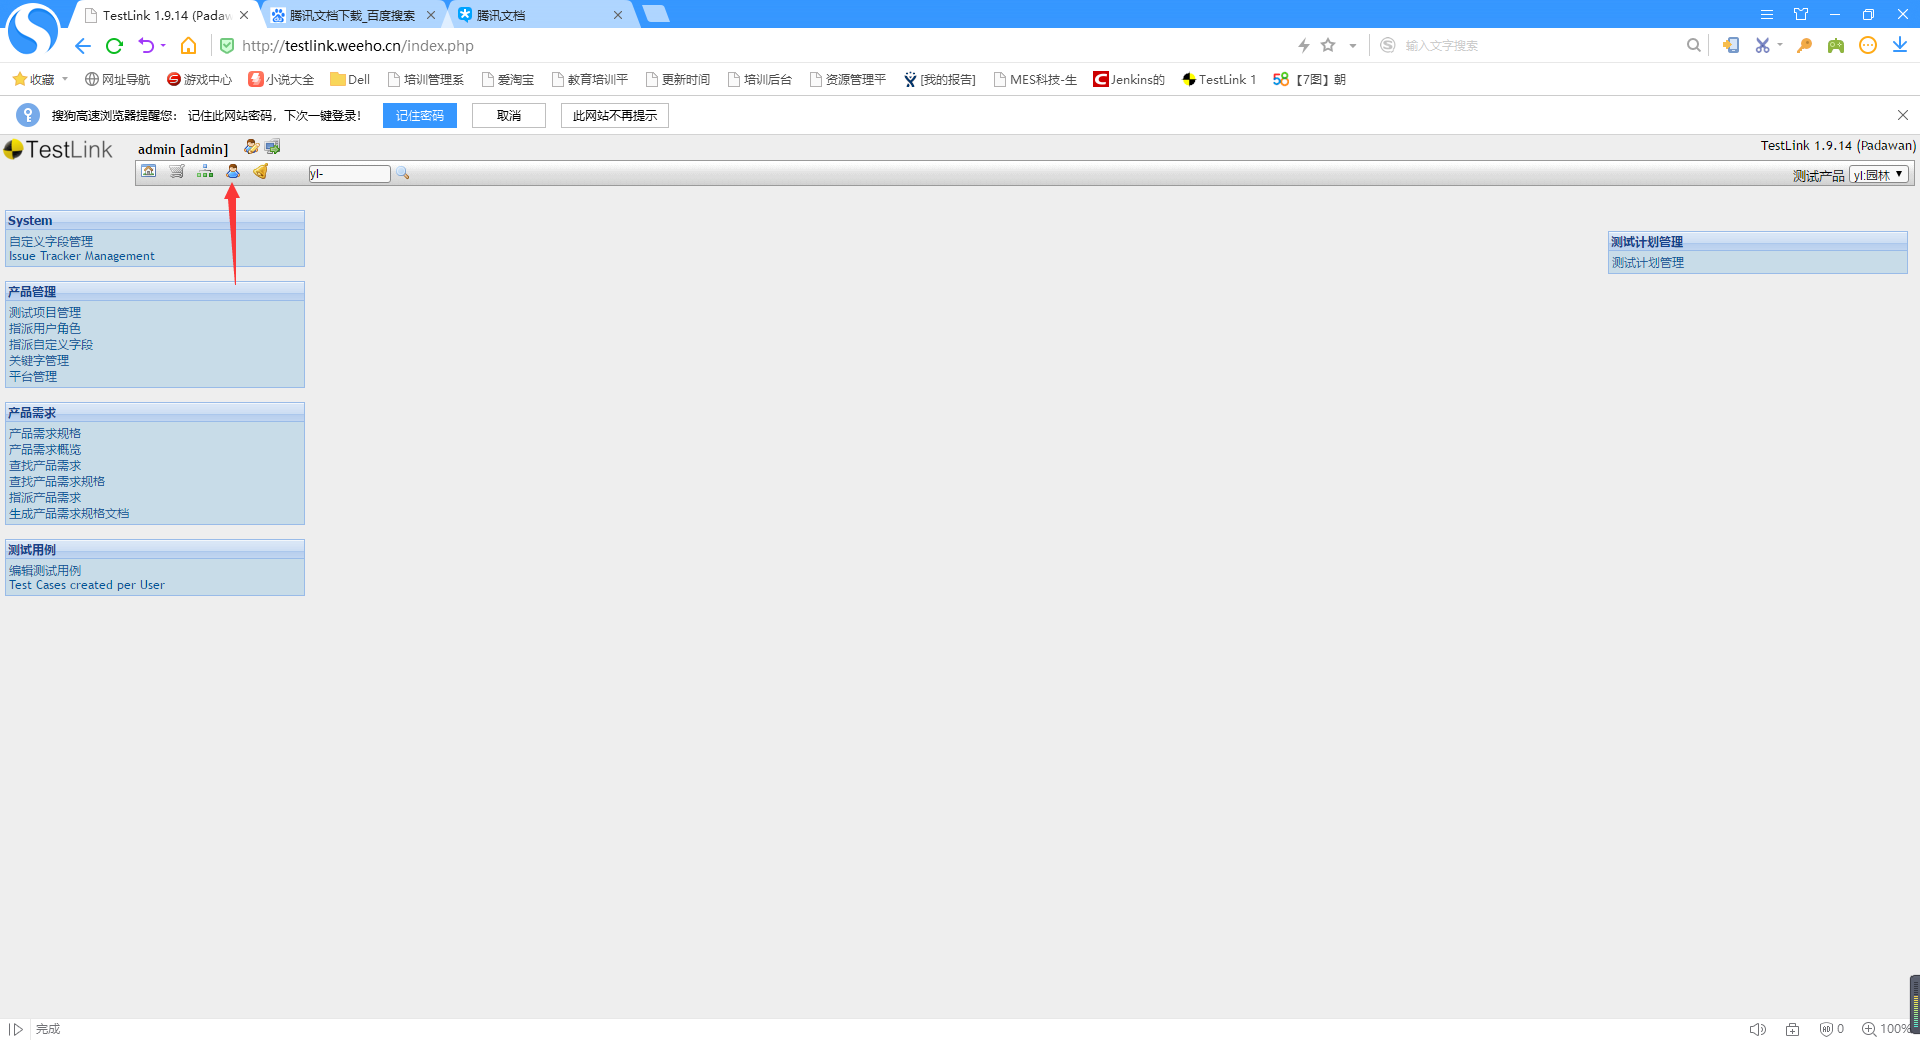Open the 生成产品需求规格文档 link
This screenshot has width=1920, height=1040.
coord(69,513)
